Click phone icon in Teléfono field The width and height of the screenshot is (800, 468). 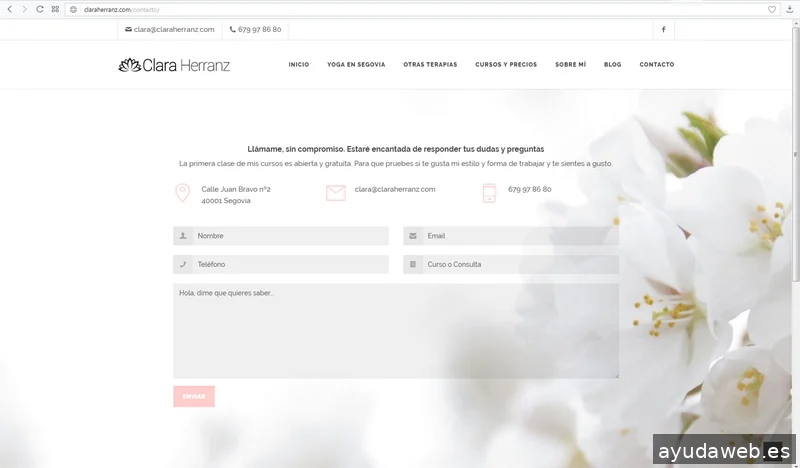click(183, 264)
